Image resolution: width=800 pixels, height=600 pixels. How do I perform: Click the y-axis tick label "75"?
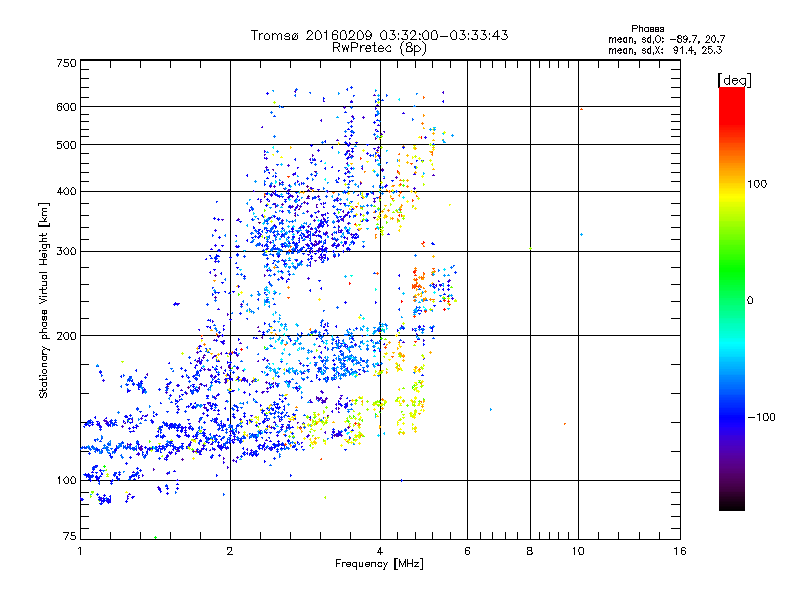pyautogui.click(x=70, y=536)
